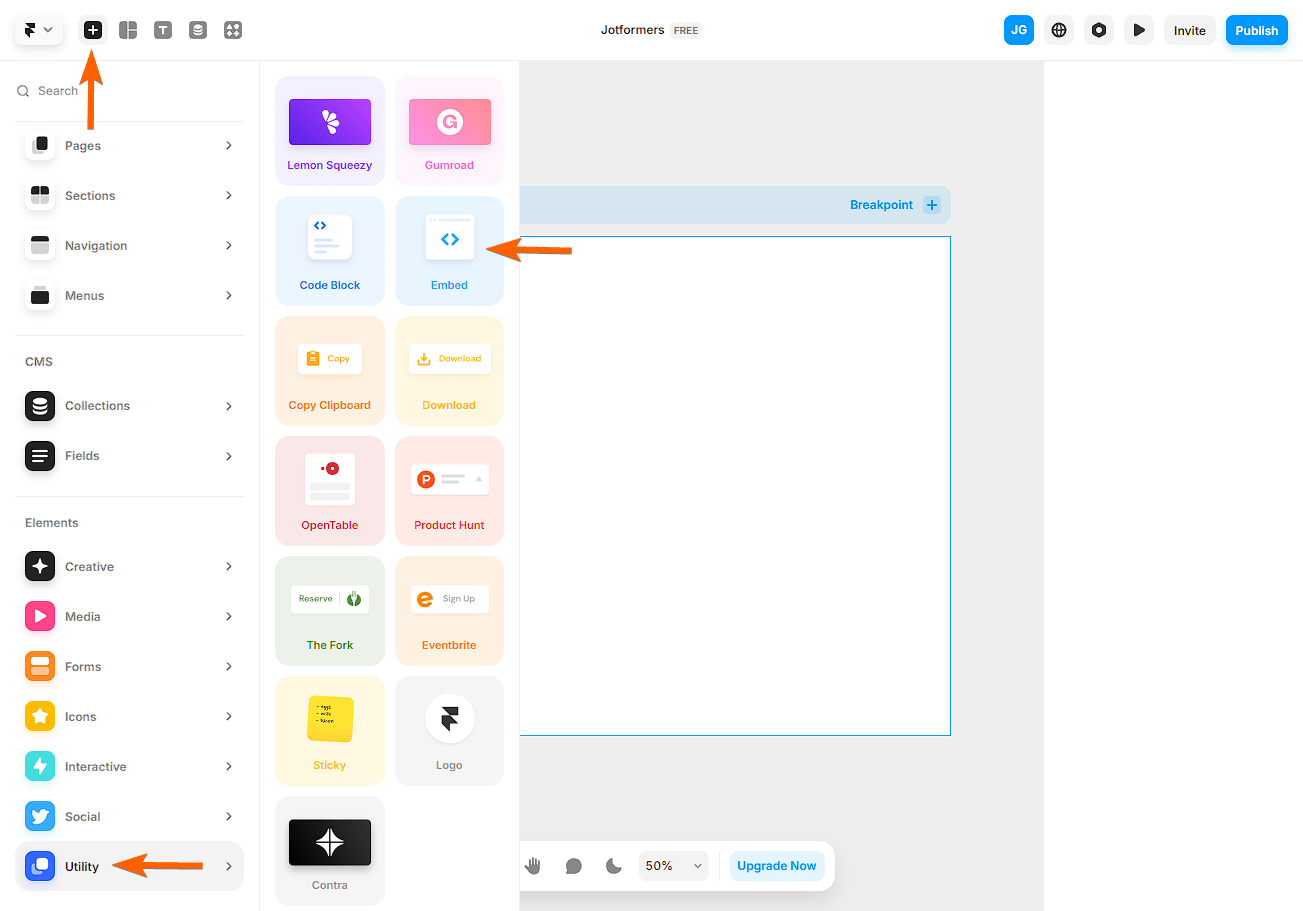Viewport: 1303px width, 911px height.
Task: Click the Publish button
Action: 1257,30
